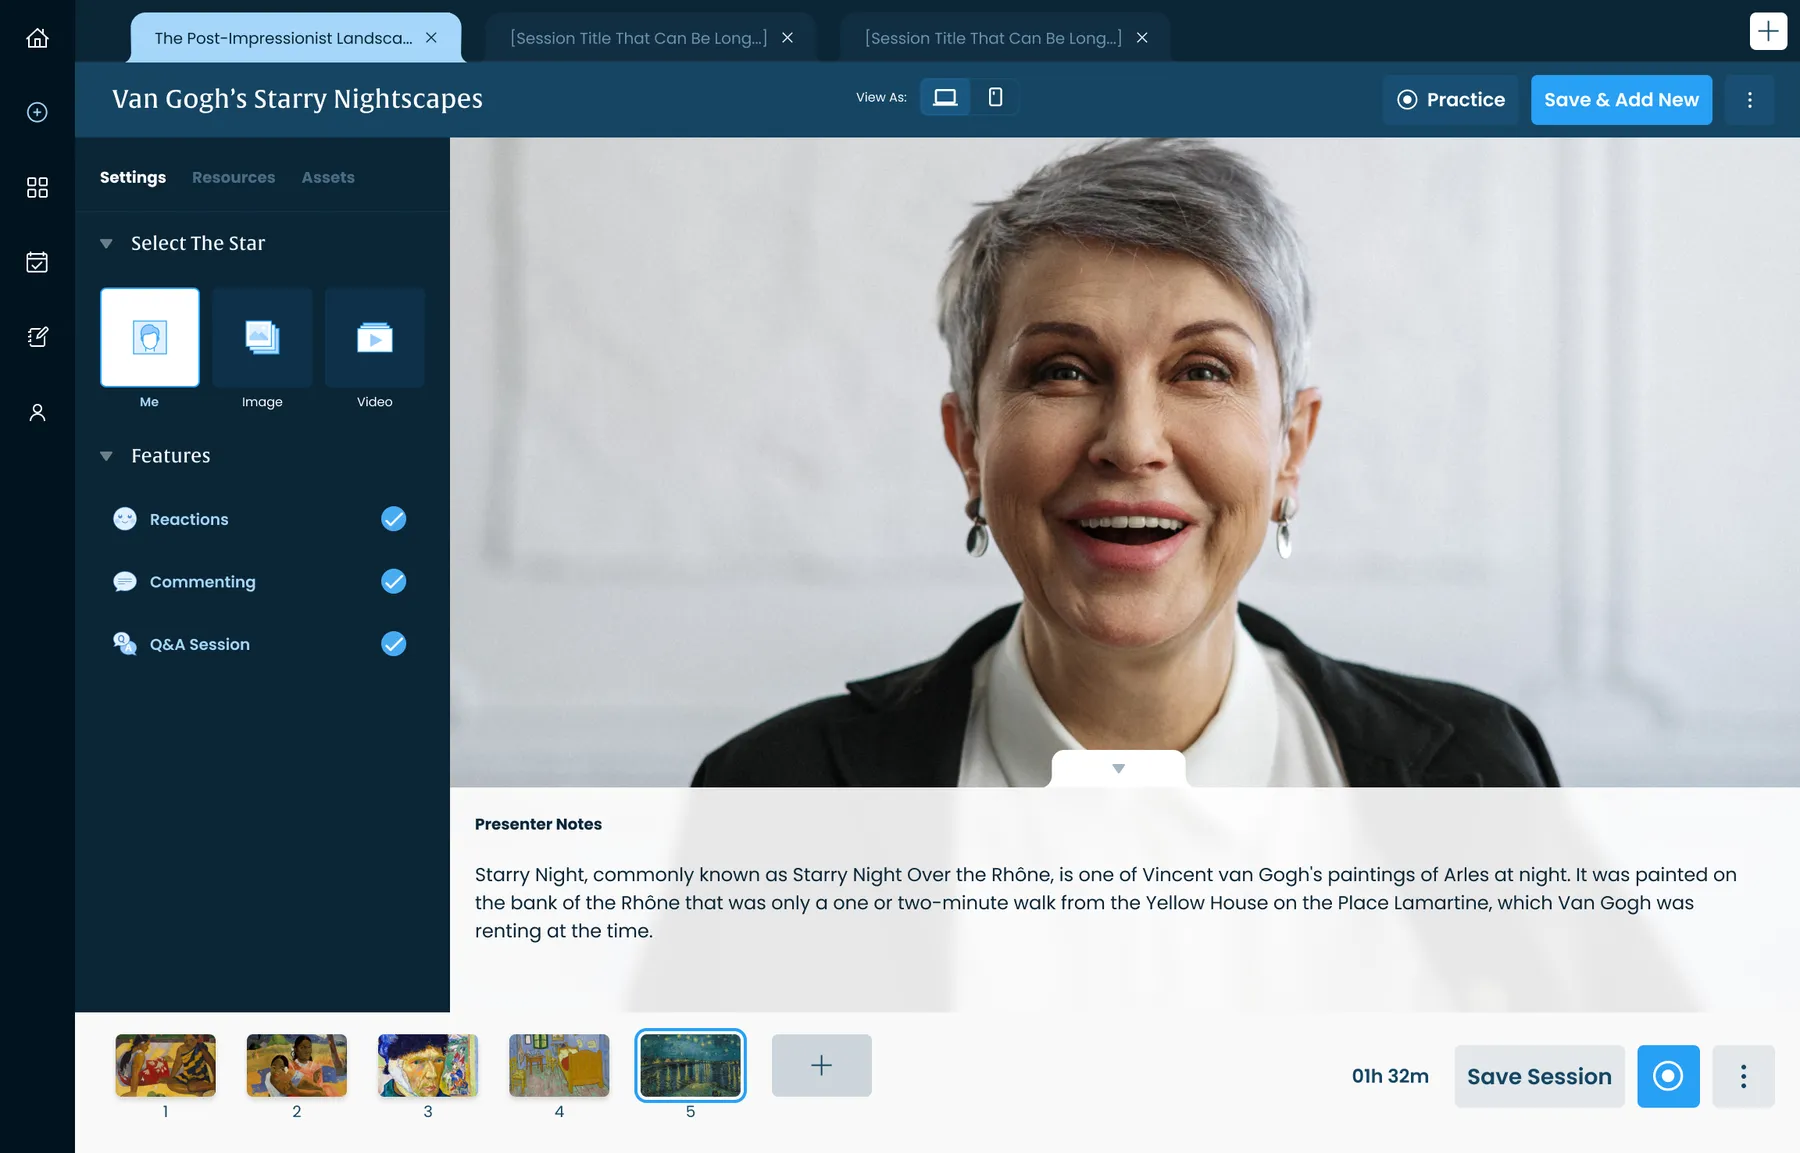Click the Practice button
Viewport: 1800px width, 1153px height.
(1451, 100)
